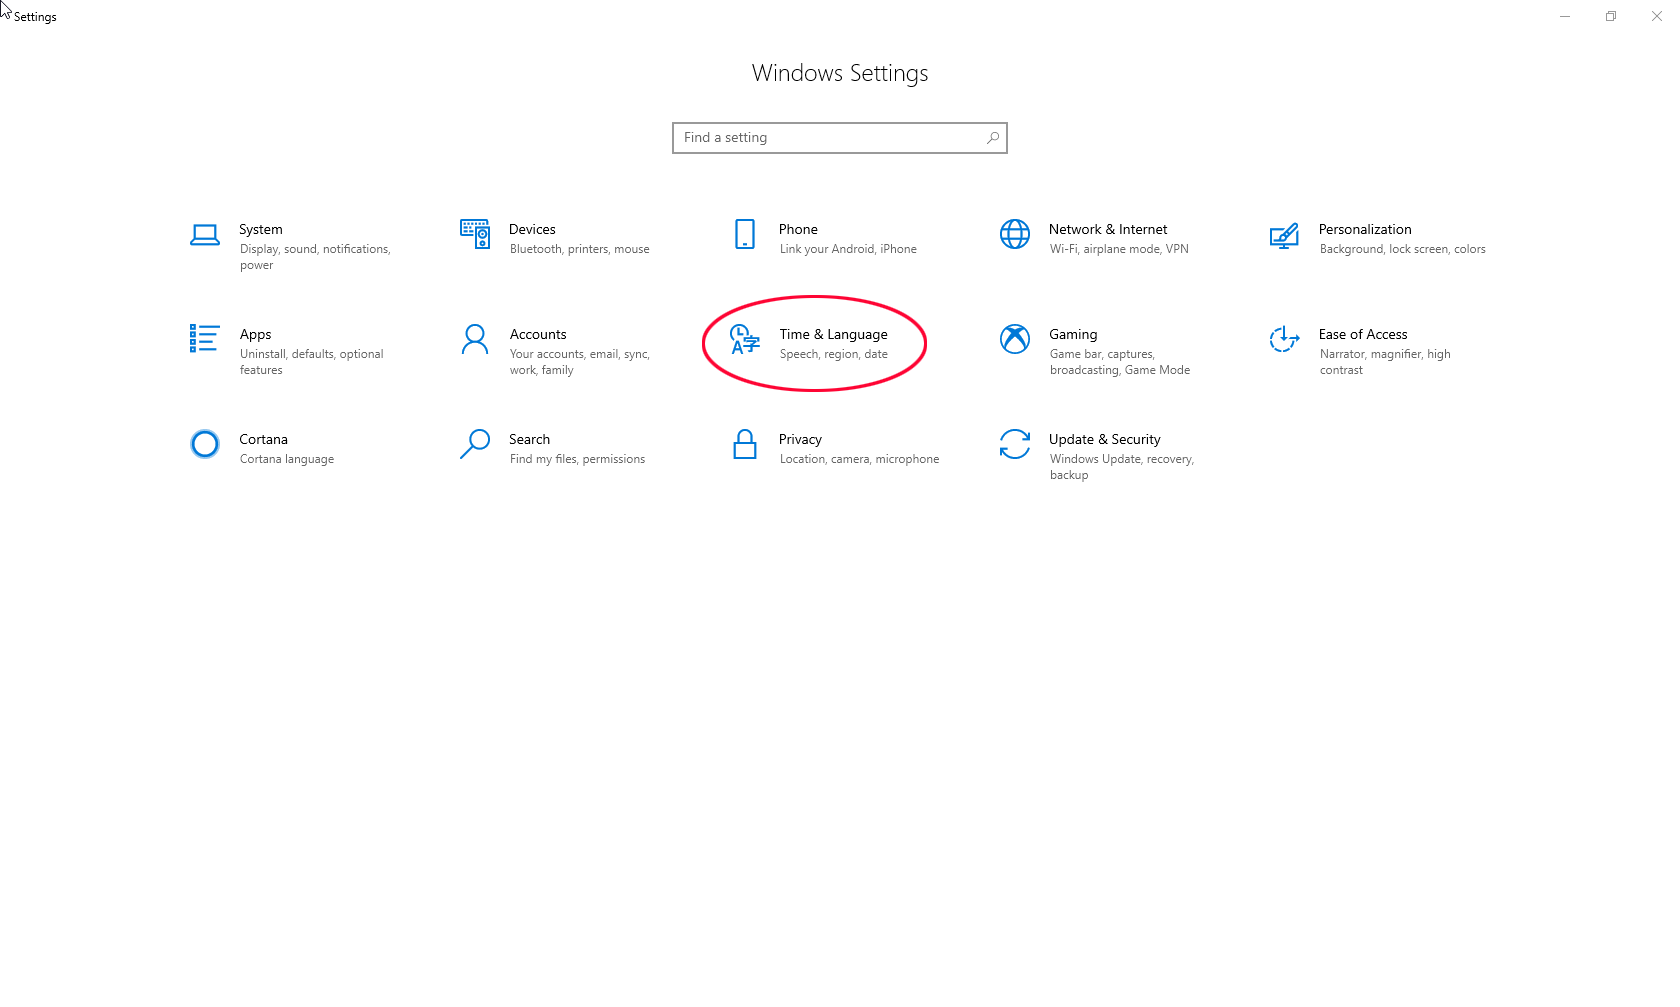Open the Gaming Xbox icon
The height and width of the screenshot is (1007, 1680).
tap(1015, 339)
